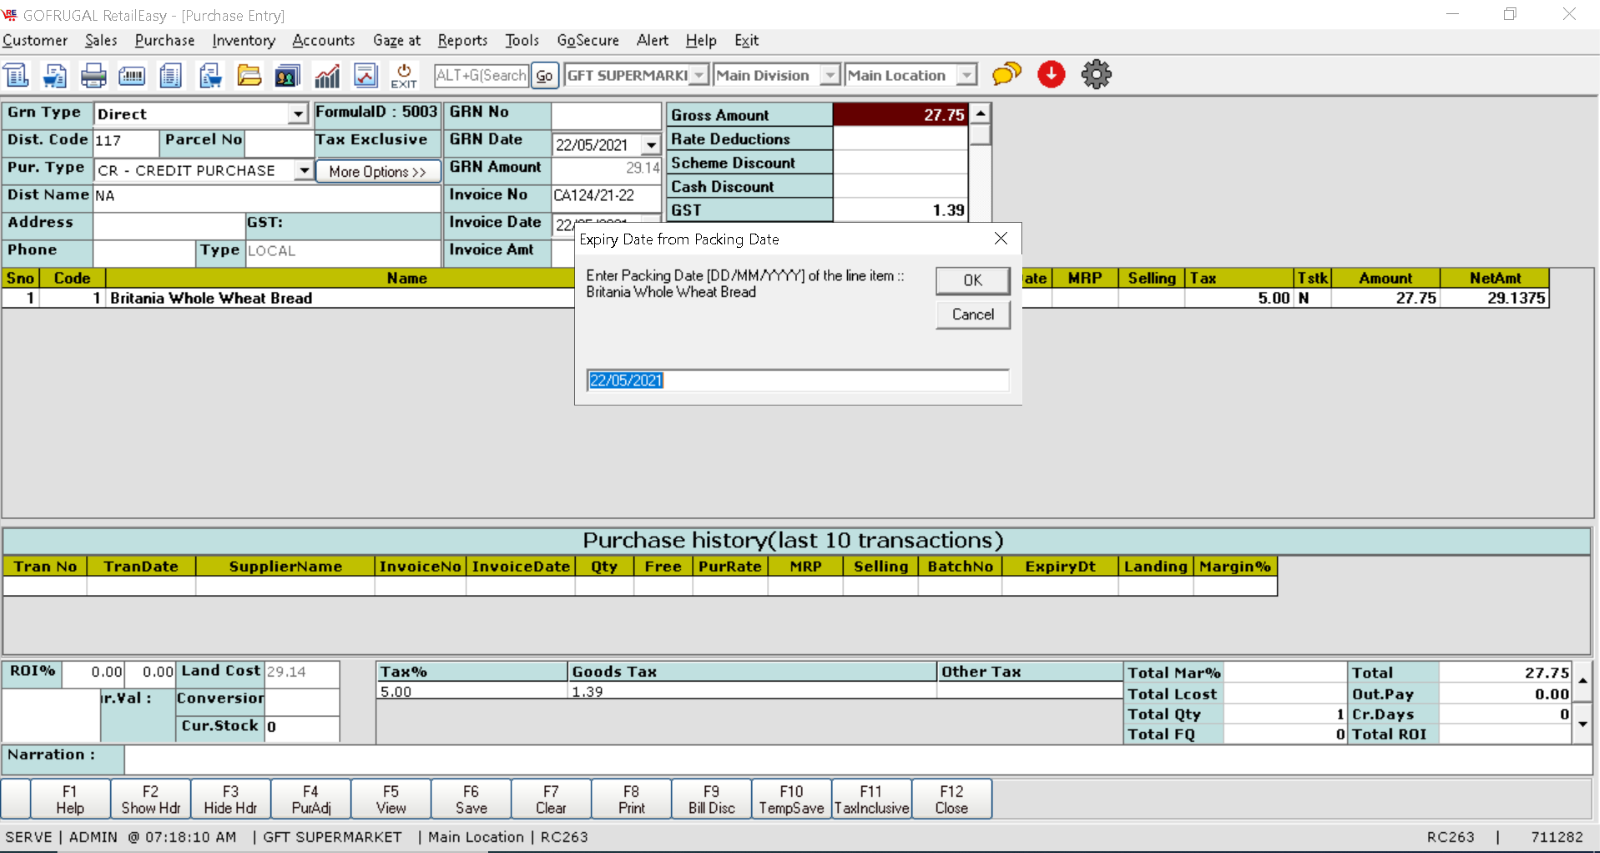1600x853 pixels.
Task: Open the Main Division dropdown
Action: [830, 75]
